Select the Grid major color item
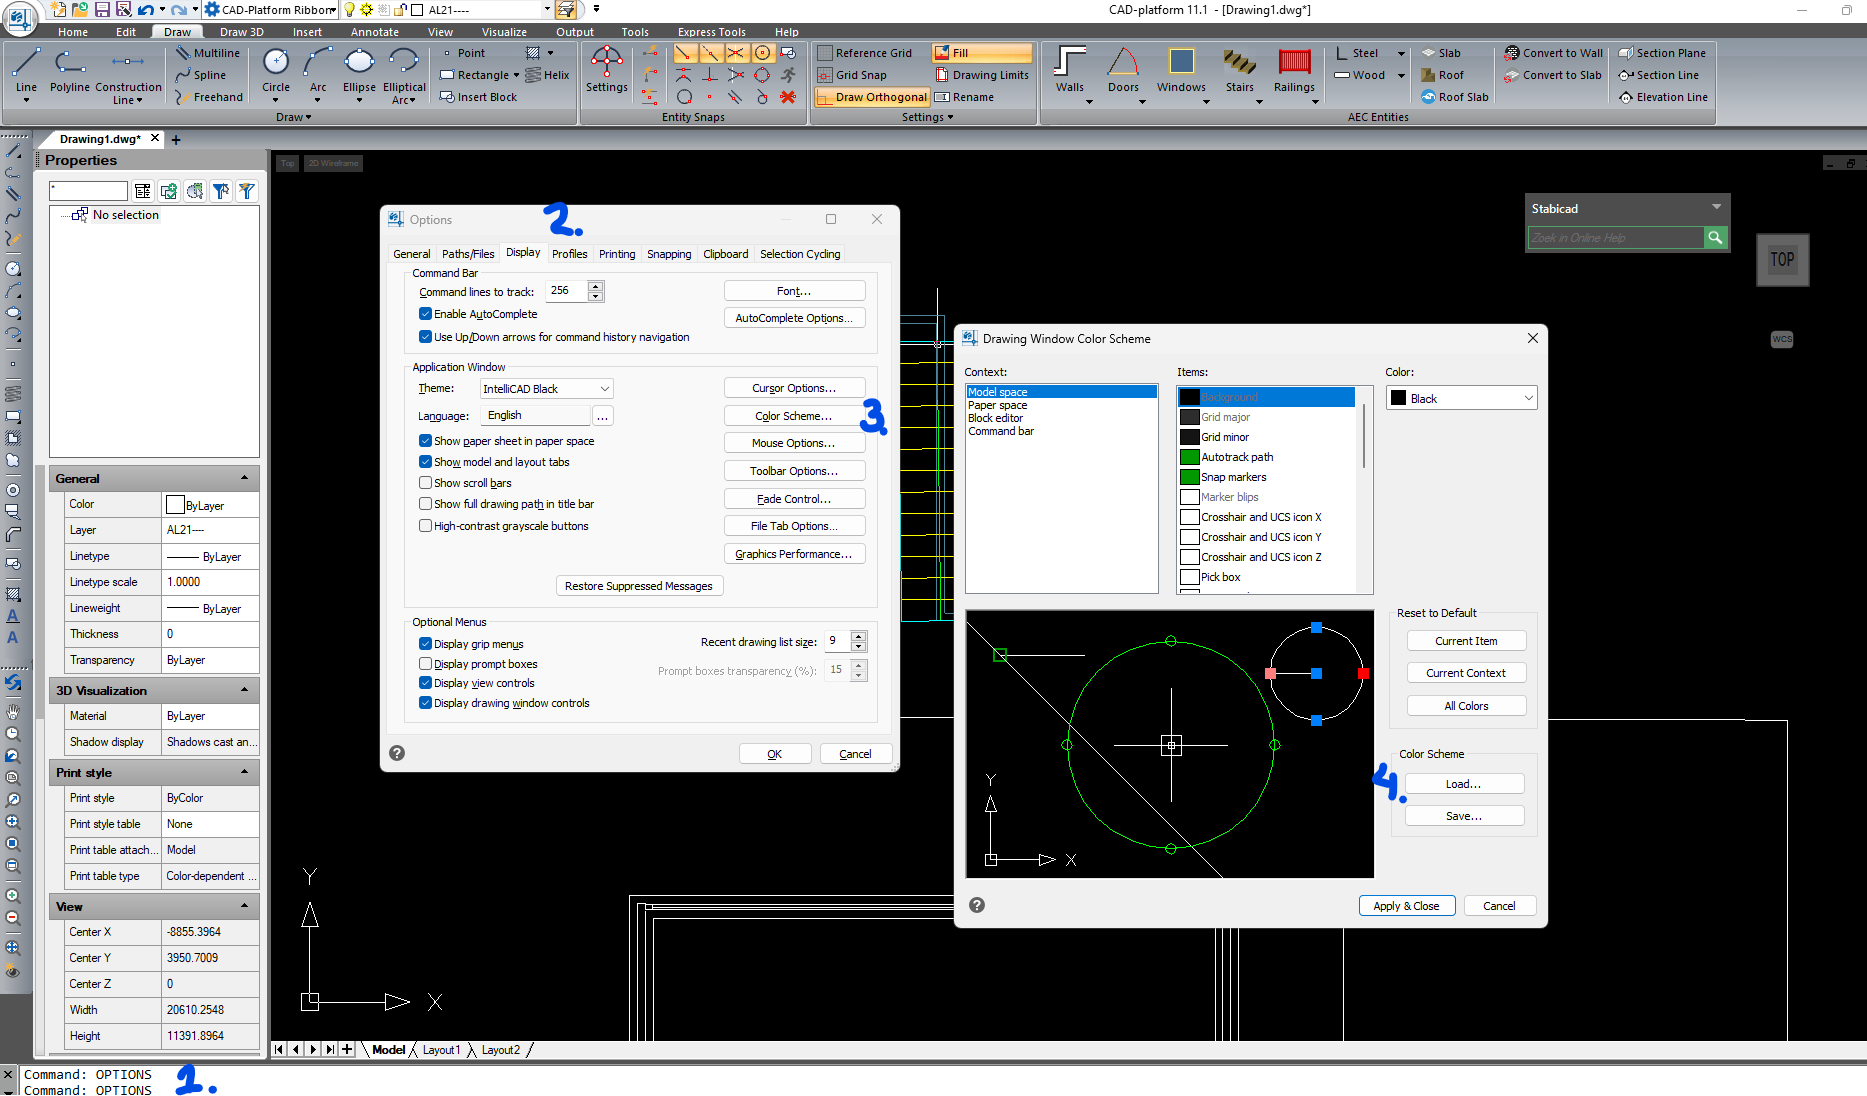This screenshot has width=1867, height=1096. [1265, 417]
